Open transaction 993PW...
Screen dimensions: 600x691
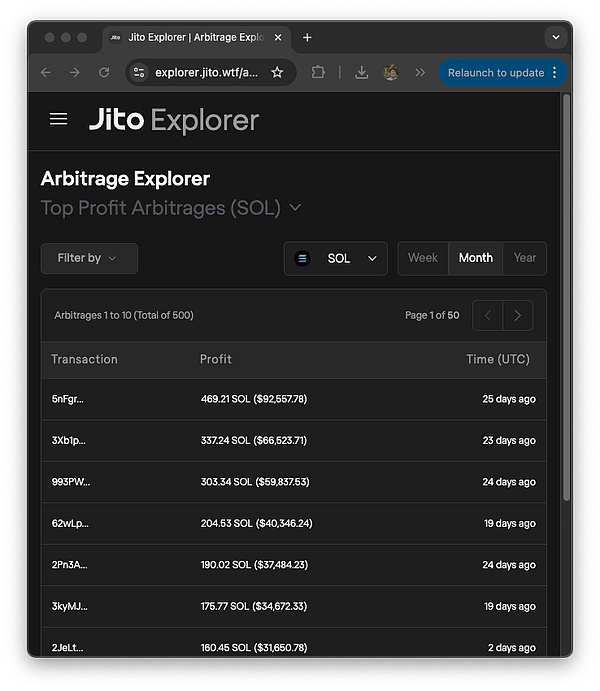pyautogui.click(x=71, y=482)
